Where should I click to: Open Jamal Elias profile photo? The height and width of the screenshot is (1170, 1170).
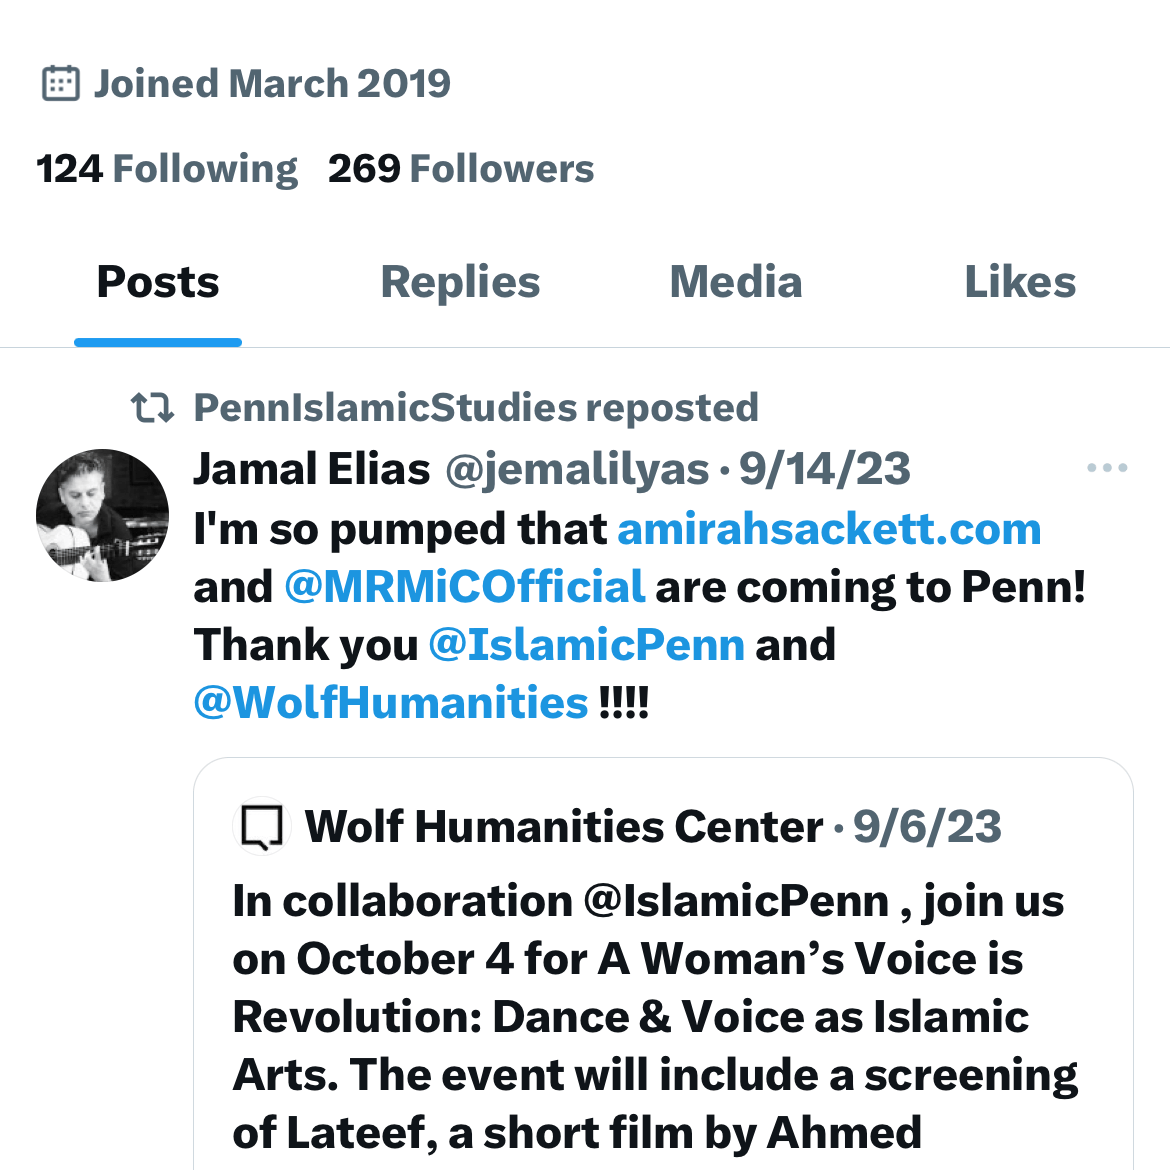(x=102, y=515)
